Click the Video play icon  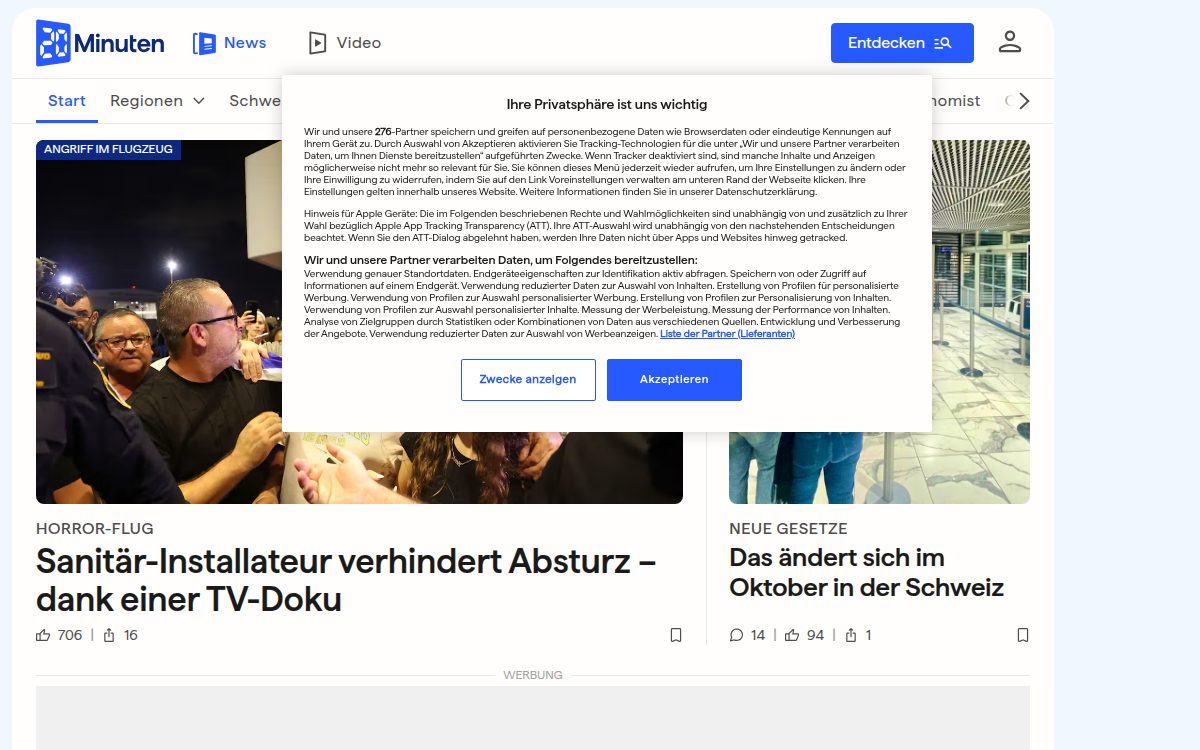click(x=318, y=43)
